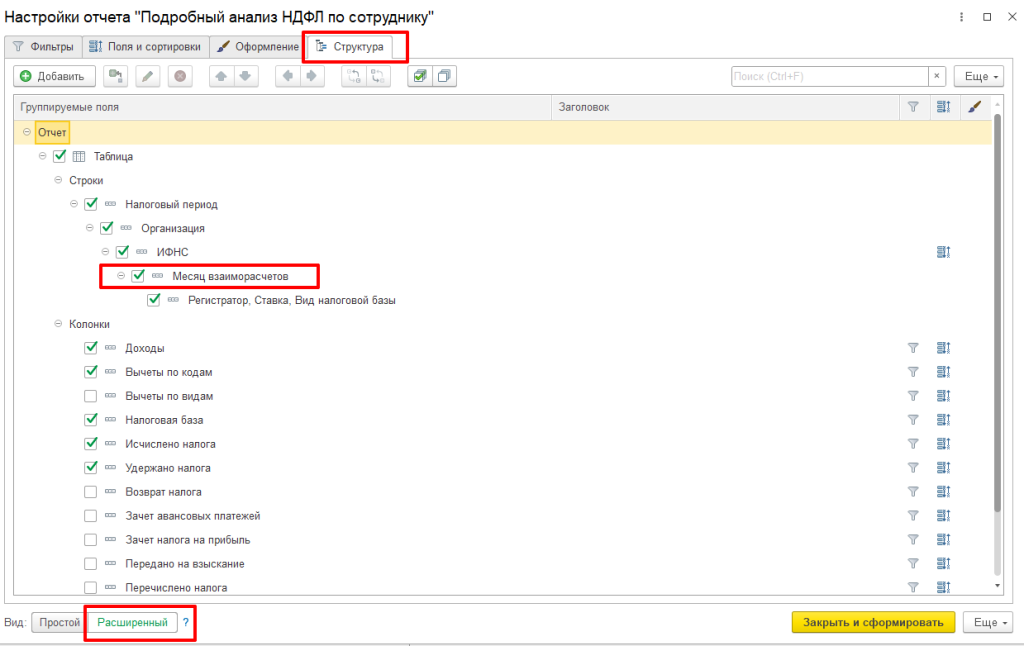The width and height of the screenshot is (1024, 646).
Task: Click the uncheck all items icon
Action: click(x=444, y=76)
